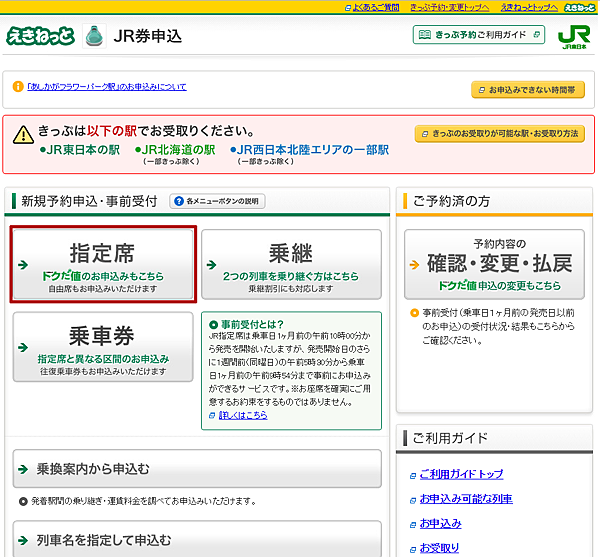Viewport: 600px width, 557px height.
Task: Click the green train icon beside JR券申込
Action: pyautogui.click(x=94, y=36)
